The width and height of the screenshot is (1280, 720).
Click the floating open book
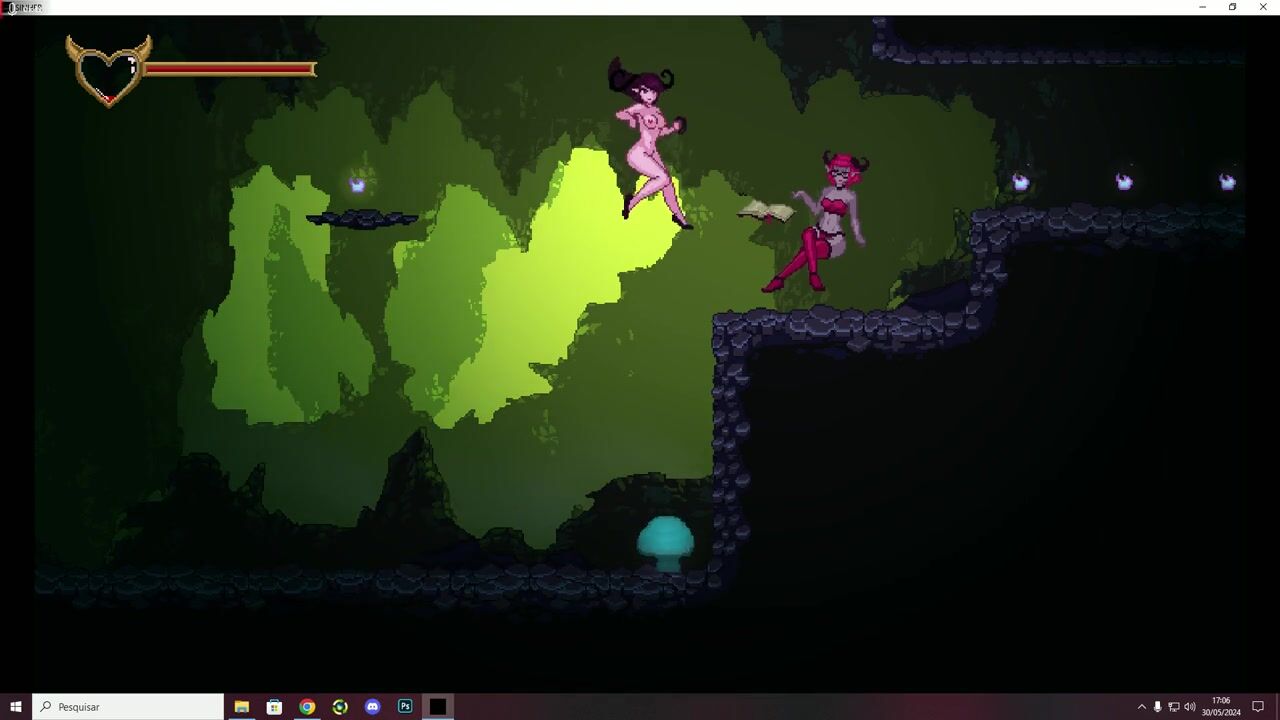coord(766,210)
